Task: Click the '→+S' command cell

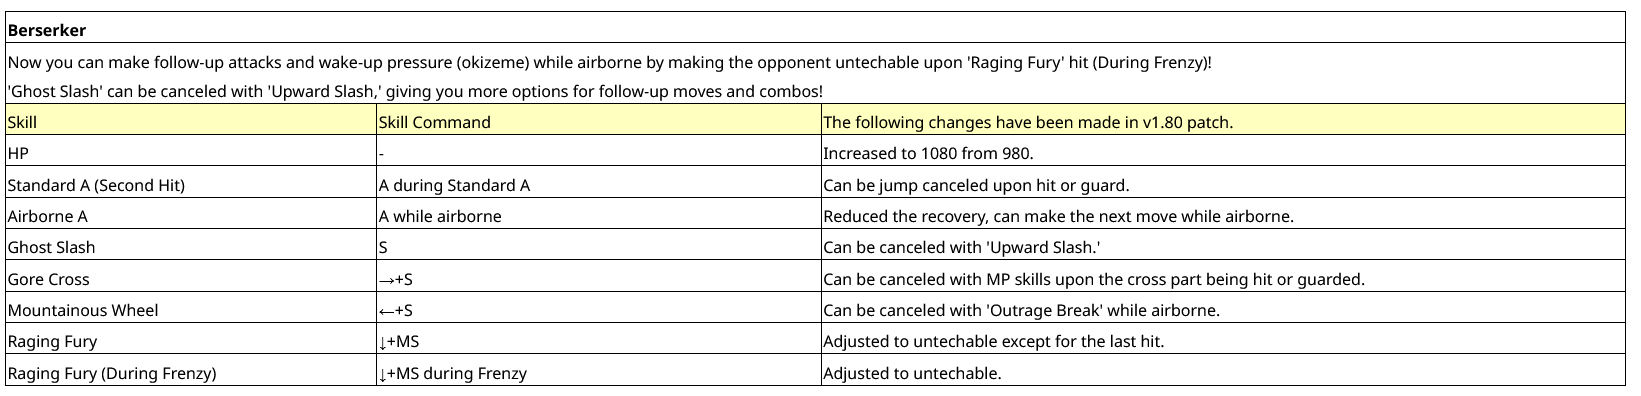Action: coord(599,279)
